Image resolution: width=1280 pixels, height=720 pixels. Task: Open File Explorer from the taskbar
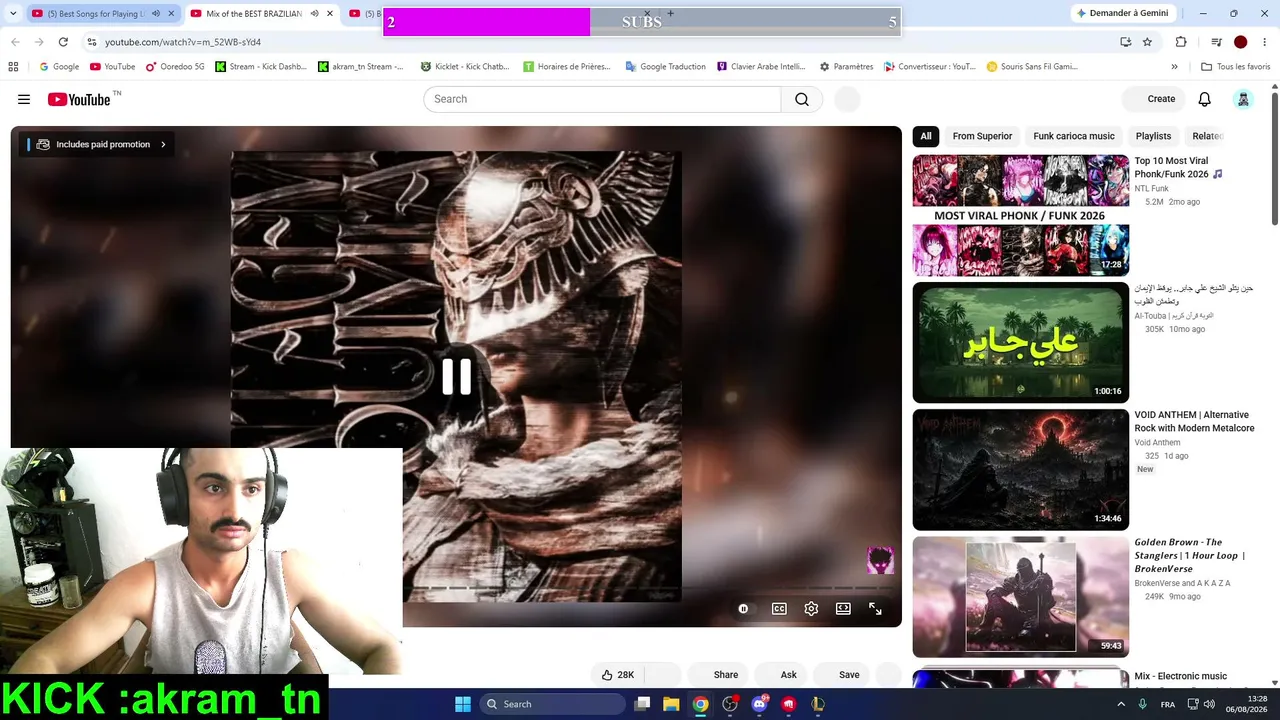click(x=671, y=704)
